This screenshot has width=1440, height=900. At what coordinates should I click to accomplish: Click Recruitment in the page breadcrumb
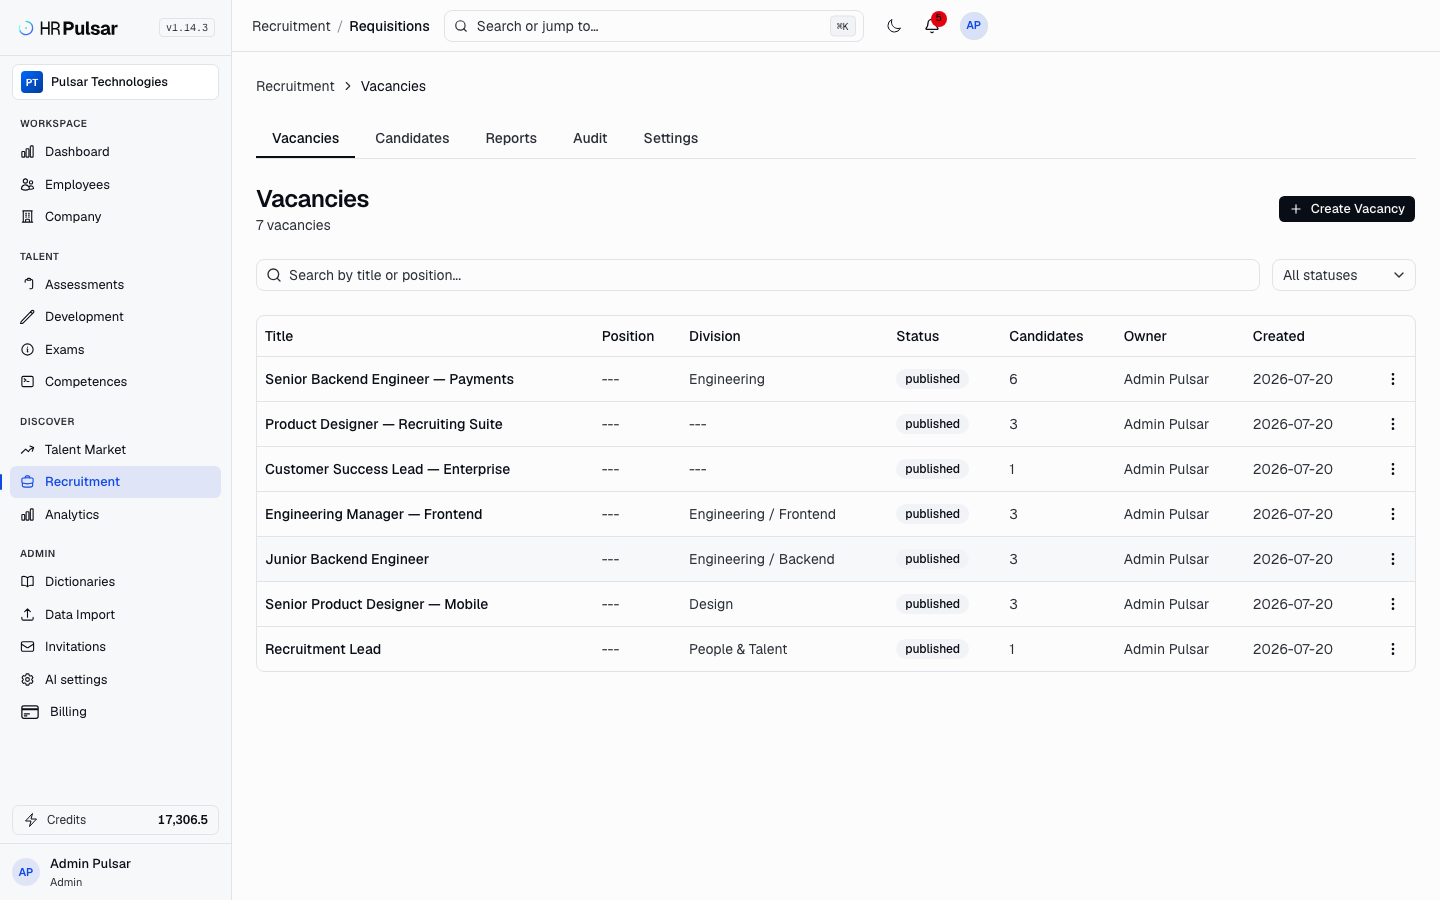coord(295,86)
